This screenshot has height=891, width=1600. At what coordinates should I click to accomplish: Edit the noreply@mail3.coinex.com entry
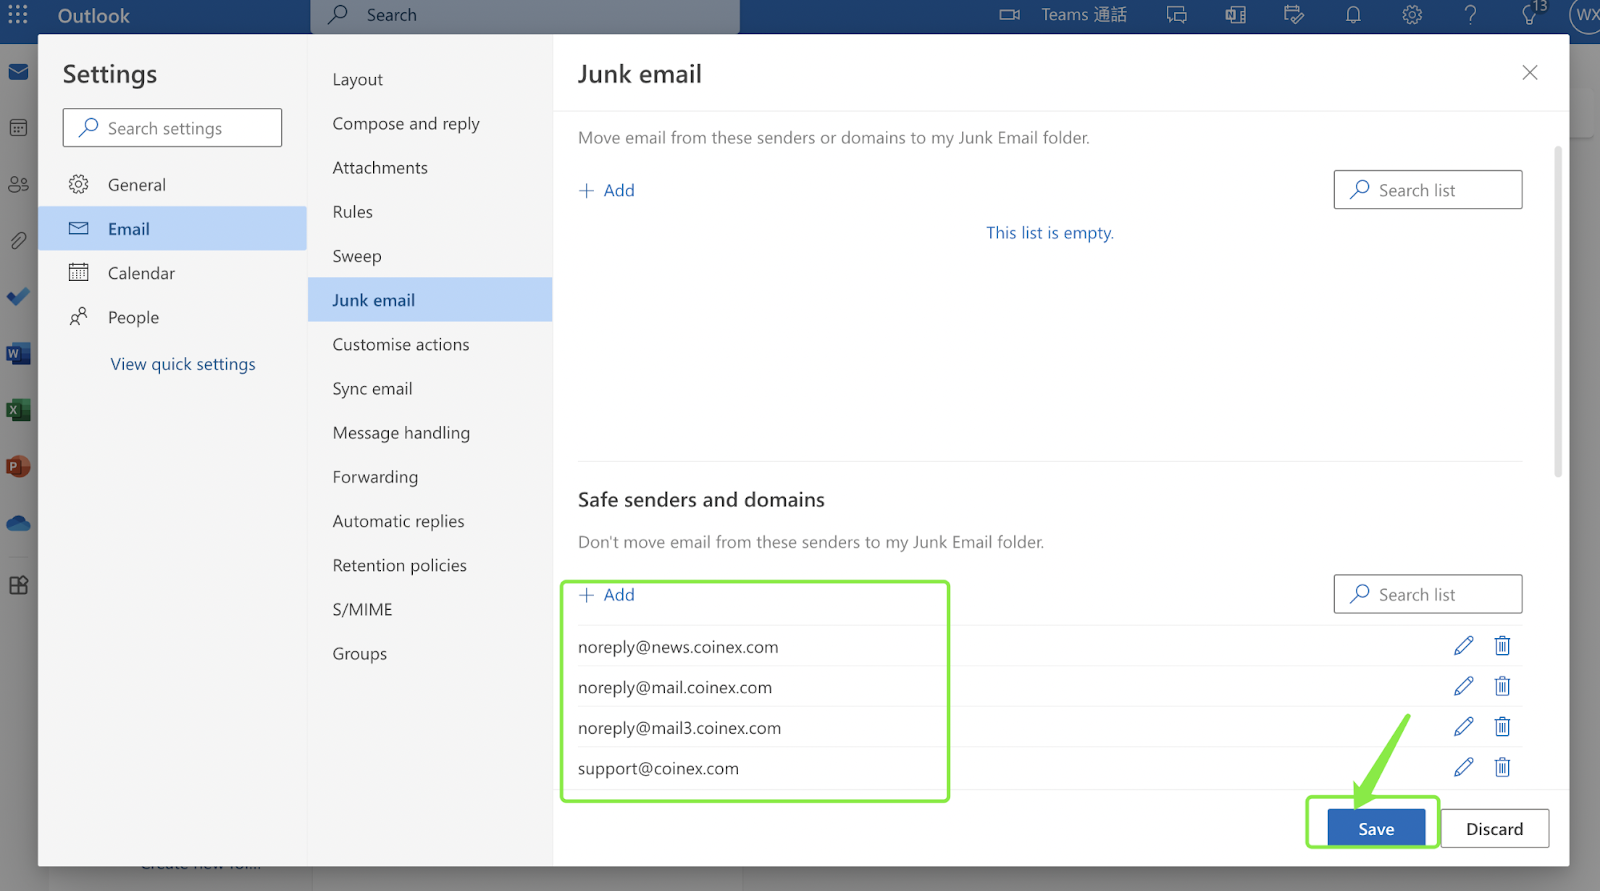tap(1463, 727)
